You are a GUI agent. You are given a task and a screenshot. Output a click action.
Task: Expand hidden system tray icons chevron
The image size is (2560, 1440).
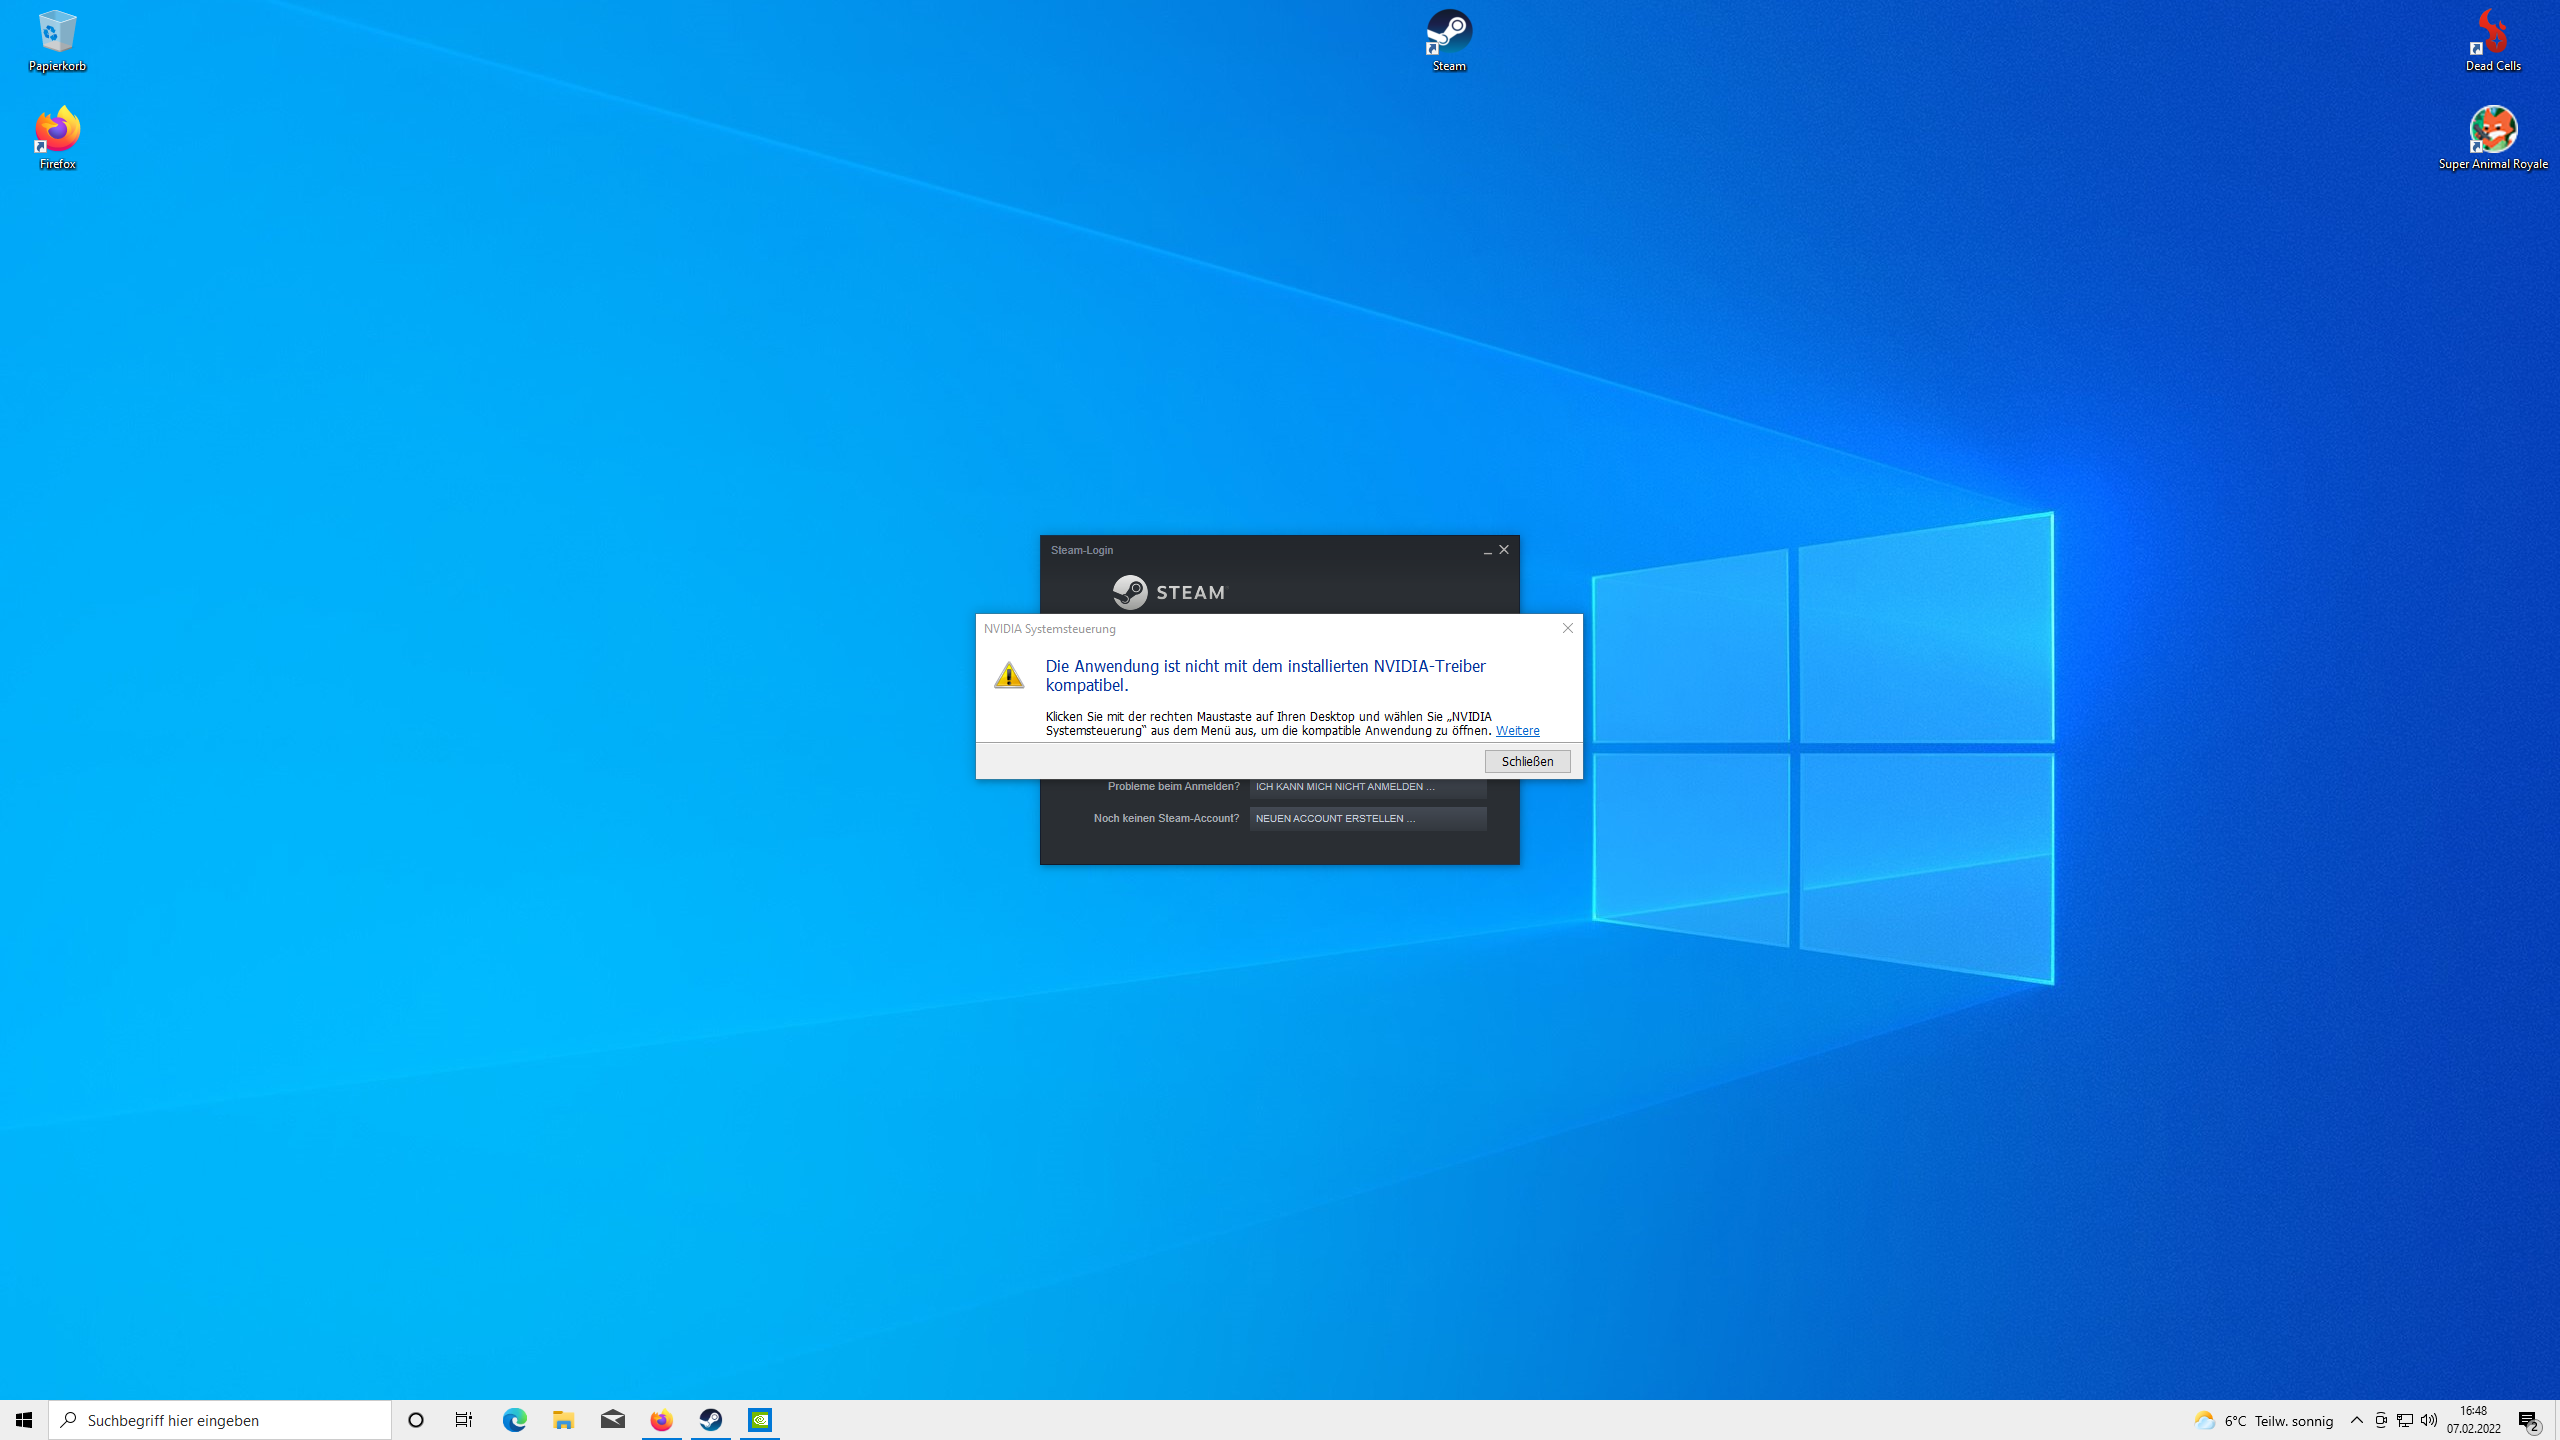[2357, 1420]
